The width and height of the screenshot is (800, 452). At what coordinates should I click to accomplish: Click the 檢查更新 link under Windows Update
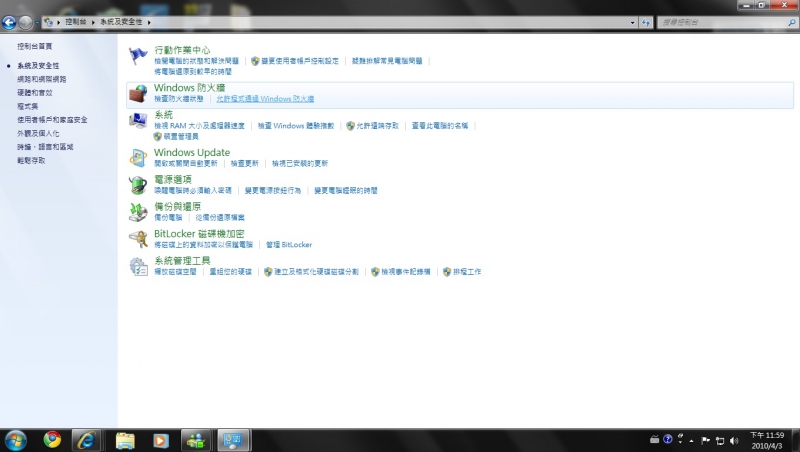coord(244,163)
